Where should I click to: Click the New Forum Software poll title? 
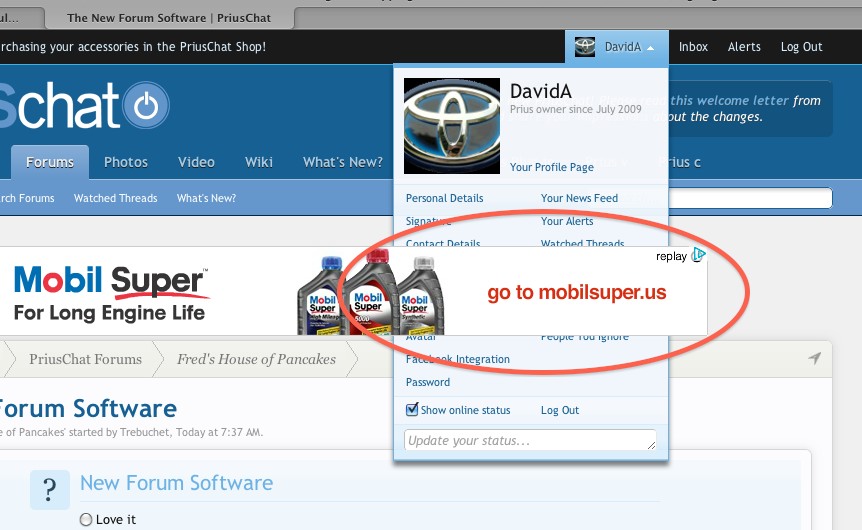coord(176,483)
